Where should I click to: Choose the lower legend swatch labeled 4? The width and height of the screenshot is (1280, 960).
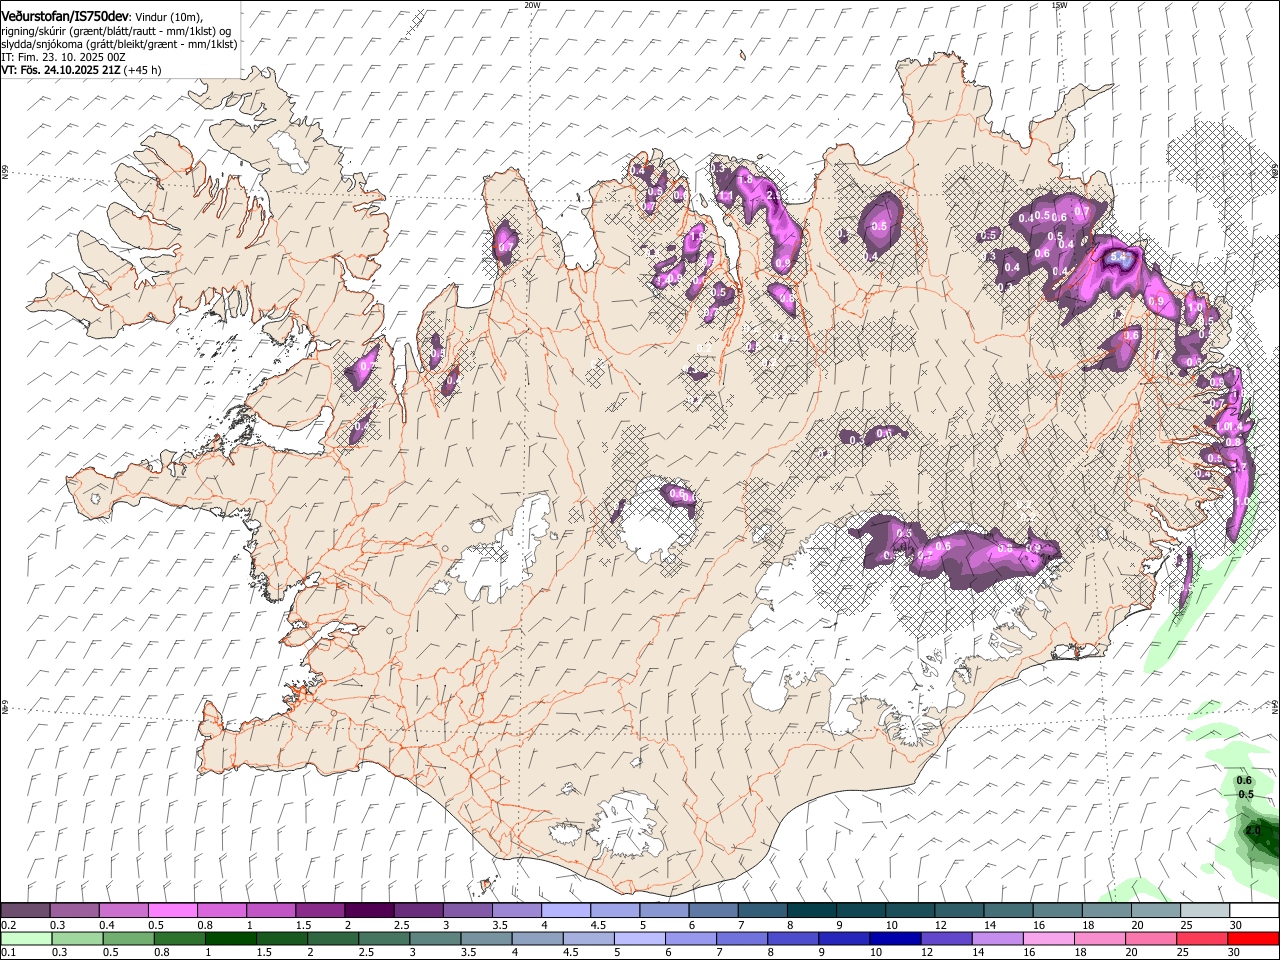pyautogui.click(x=537, y=939)
